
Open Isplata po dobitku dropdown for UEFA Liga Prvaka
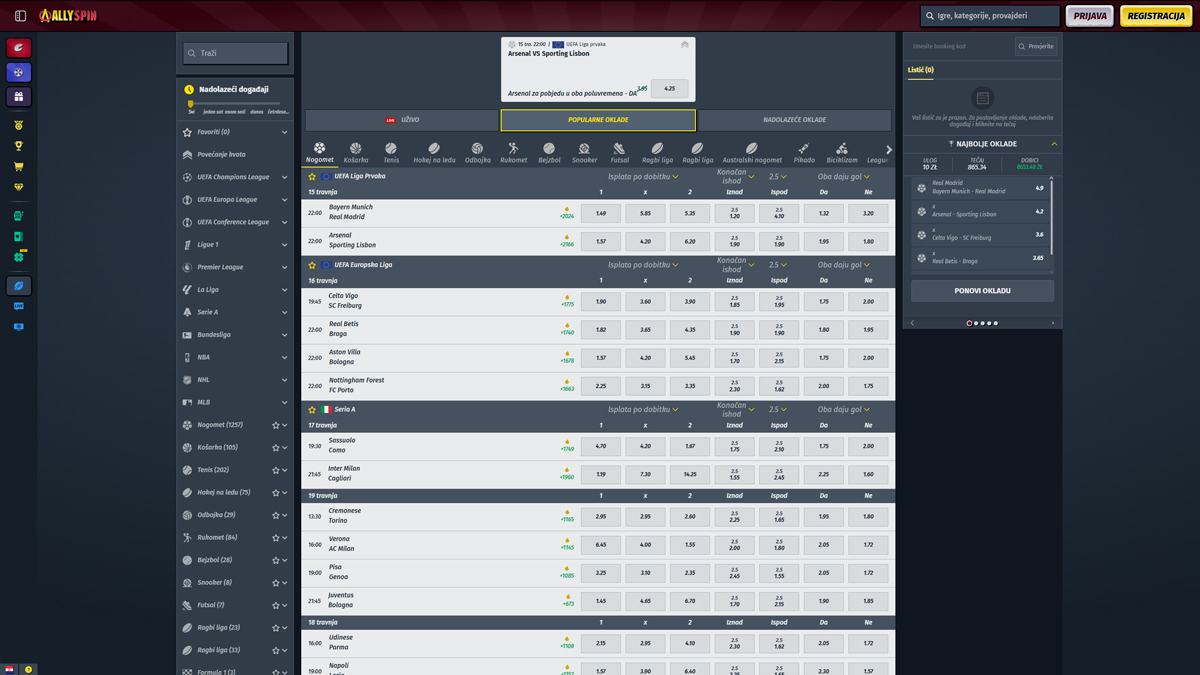click(643, 177)
